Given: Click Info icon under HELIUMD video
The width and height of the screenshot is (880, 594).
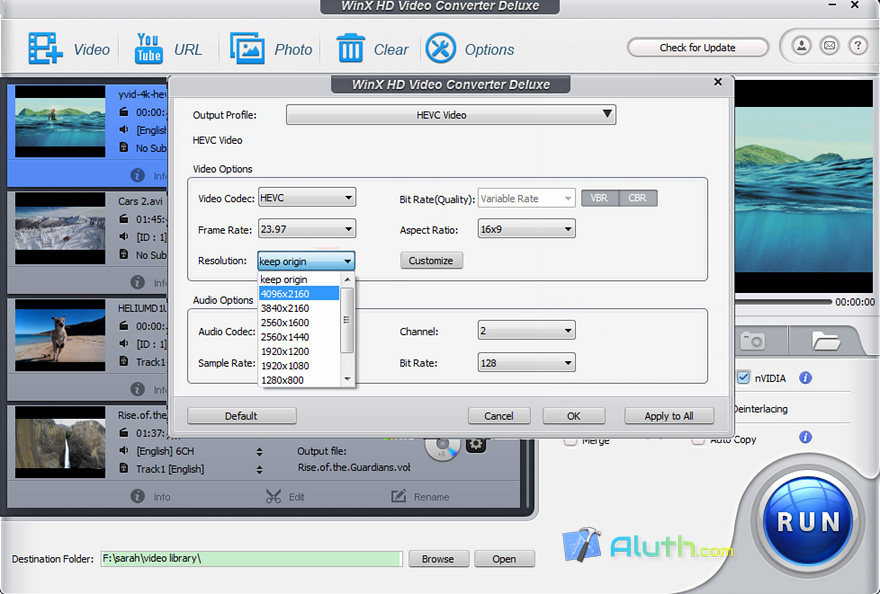Looking at the screenshot, I should coord(138,389).
